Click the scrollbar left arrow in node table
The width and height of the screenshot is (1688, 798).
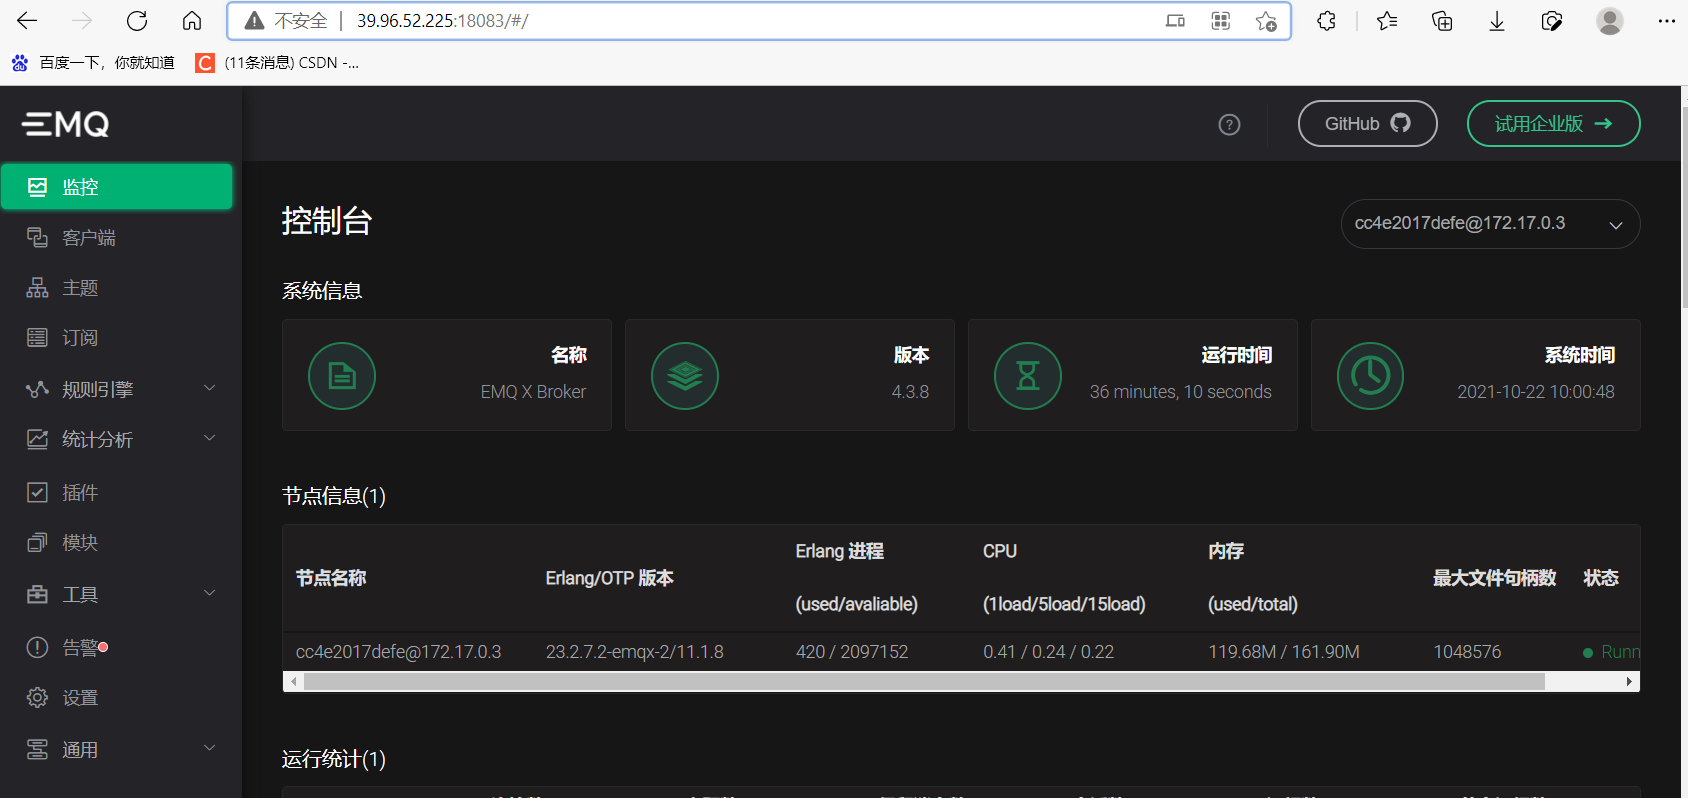tap(293, 681)
